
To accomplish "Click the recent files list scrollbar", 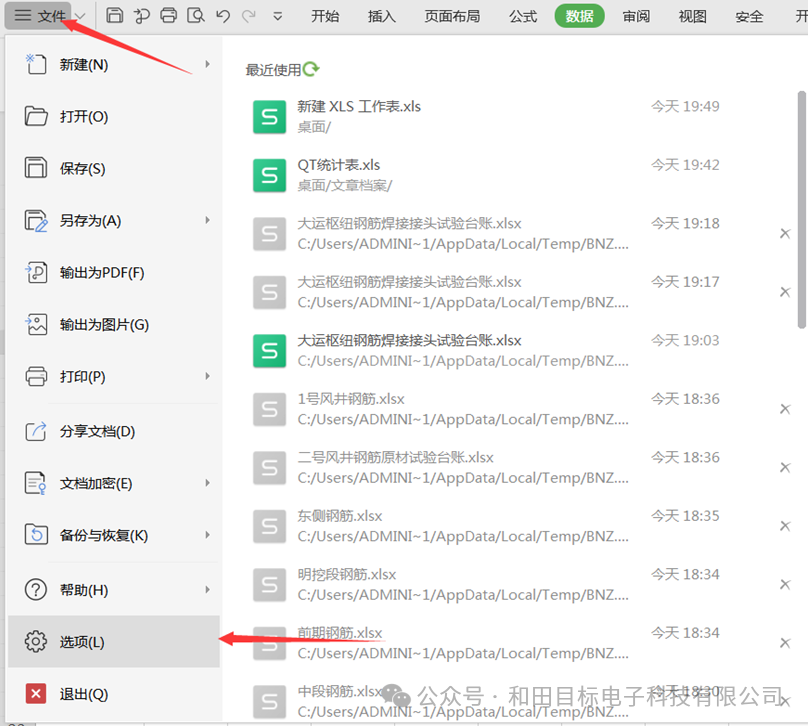I will click(x=801, y=210).
